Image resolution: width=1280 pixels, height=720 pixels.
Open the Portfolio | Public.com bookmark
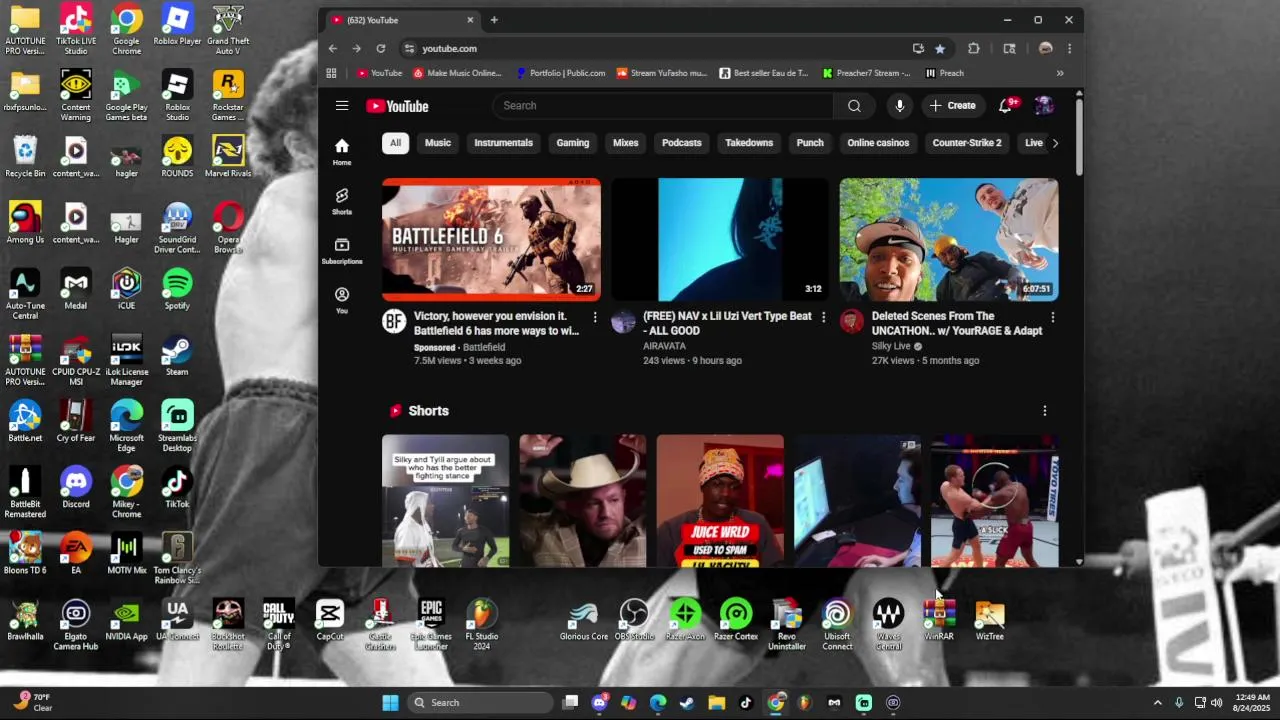pos(561,73)
